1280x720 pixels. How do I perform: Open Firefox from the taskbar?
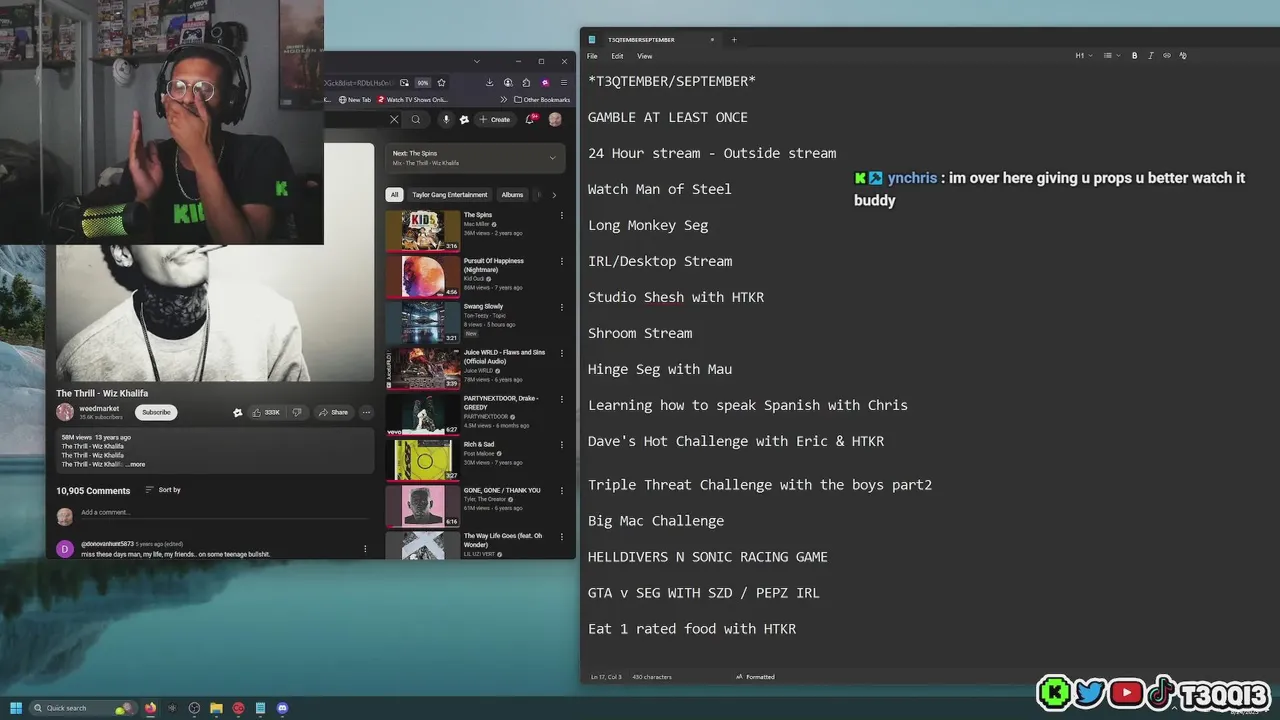tap(151, 708)
